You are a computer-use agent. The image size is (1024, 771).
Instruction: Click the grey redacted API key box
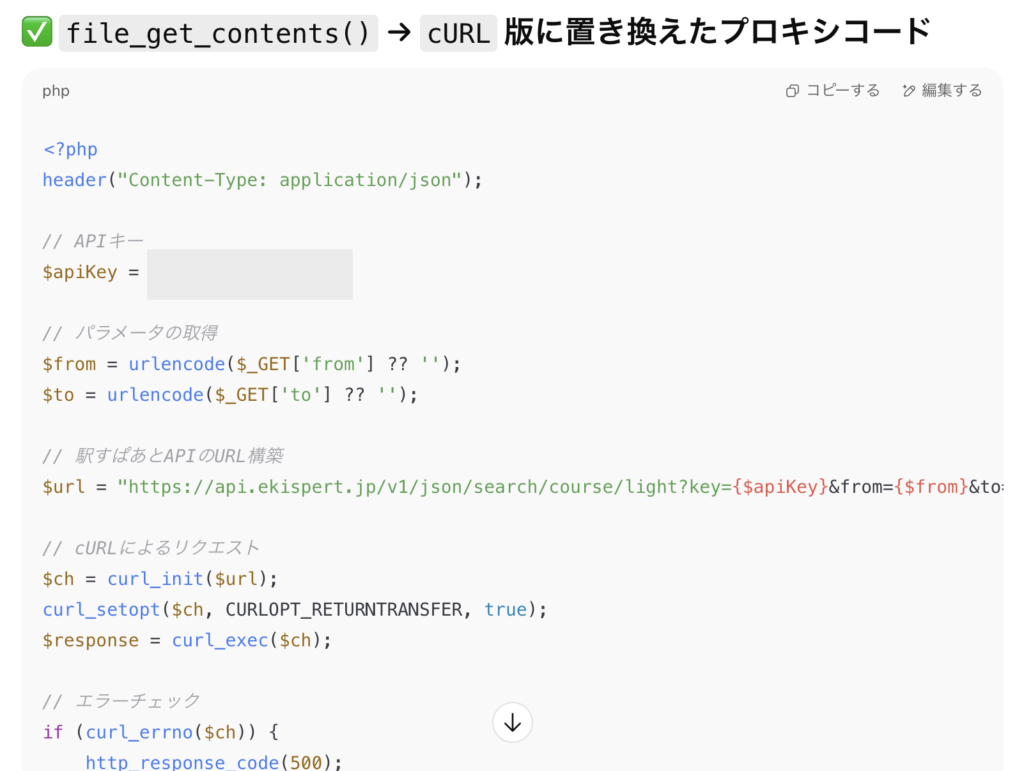click(x=250, y=274)
